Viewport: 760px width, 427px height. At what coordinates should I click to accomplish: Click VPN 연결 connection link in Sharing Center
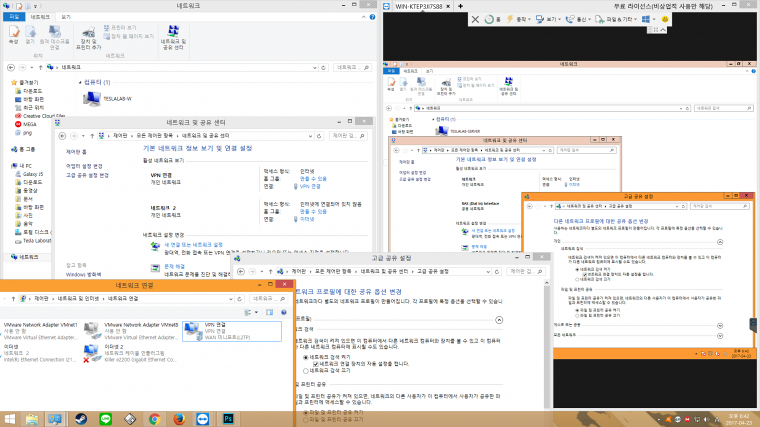[x=310, y=187]
